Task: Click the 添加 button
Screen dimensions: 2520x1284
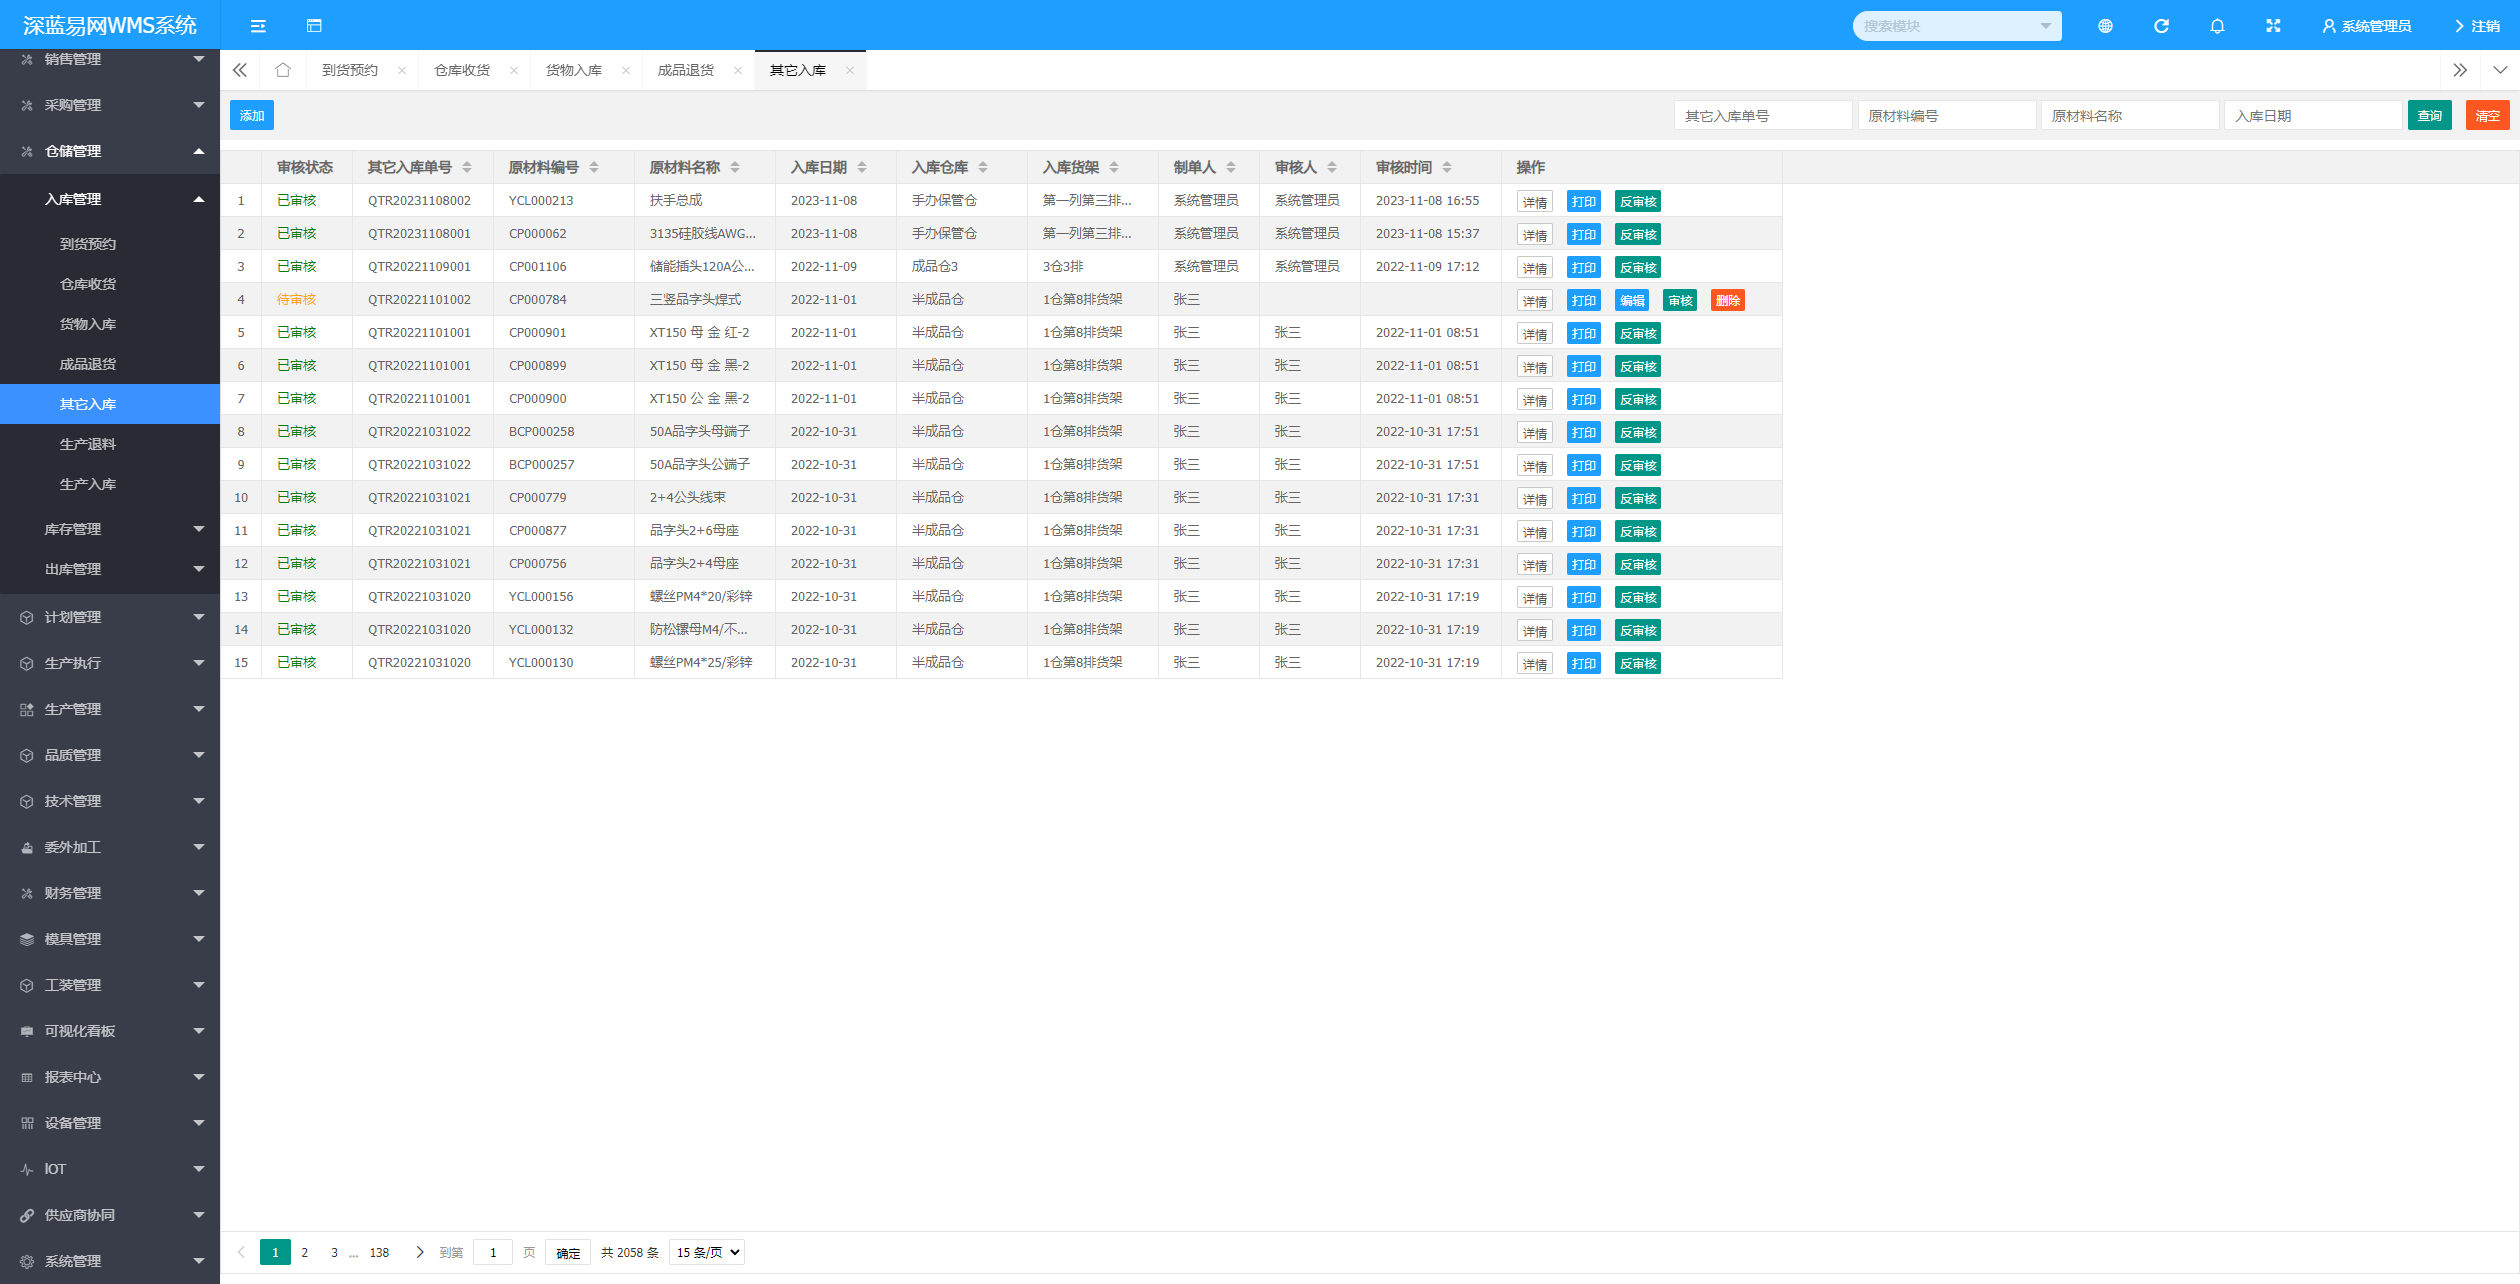Action: tap(252, 115)
